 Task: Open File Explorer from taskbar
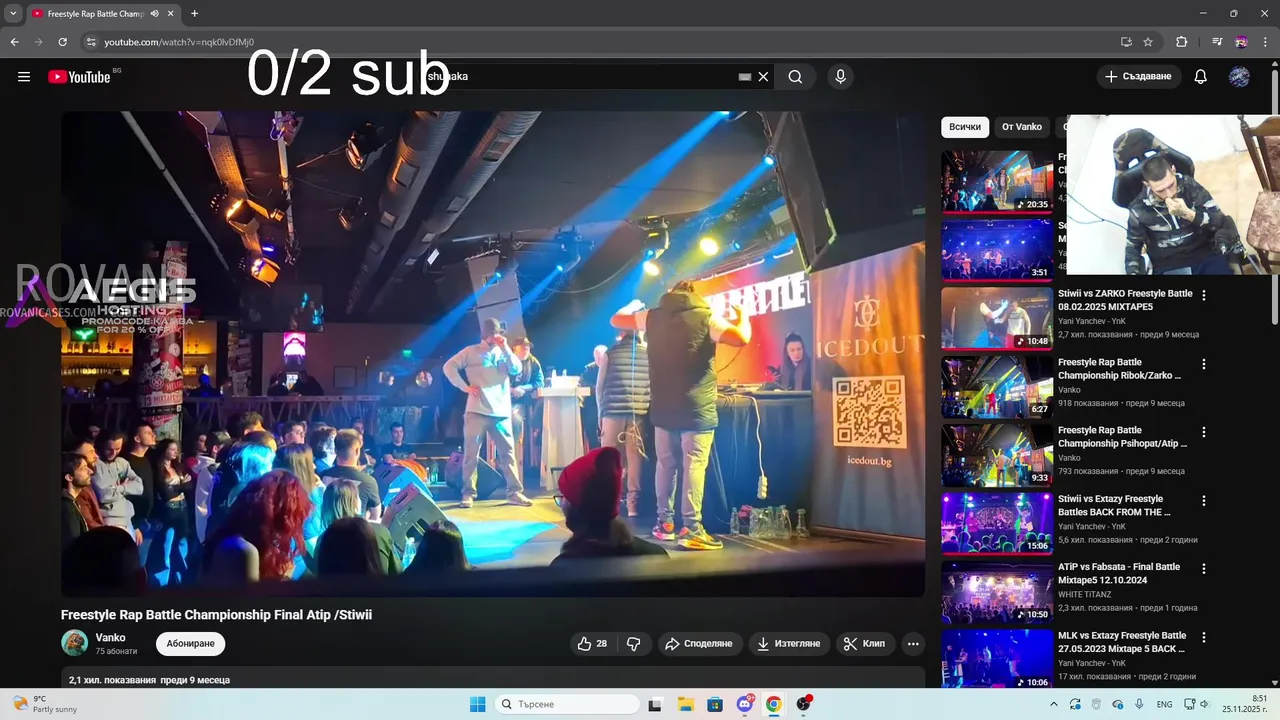(x=686, y=704)
